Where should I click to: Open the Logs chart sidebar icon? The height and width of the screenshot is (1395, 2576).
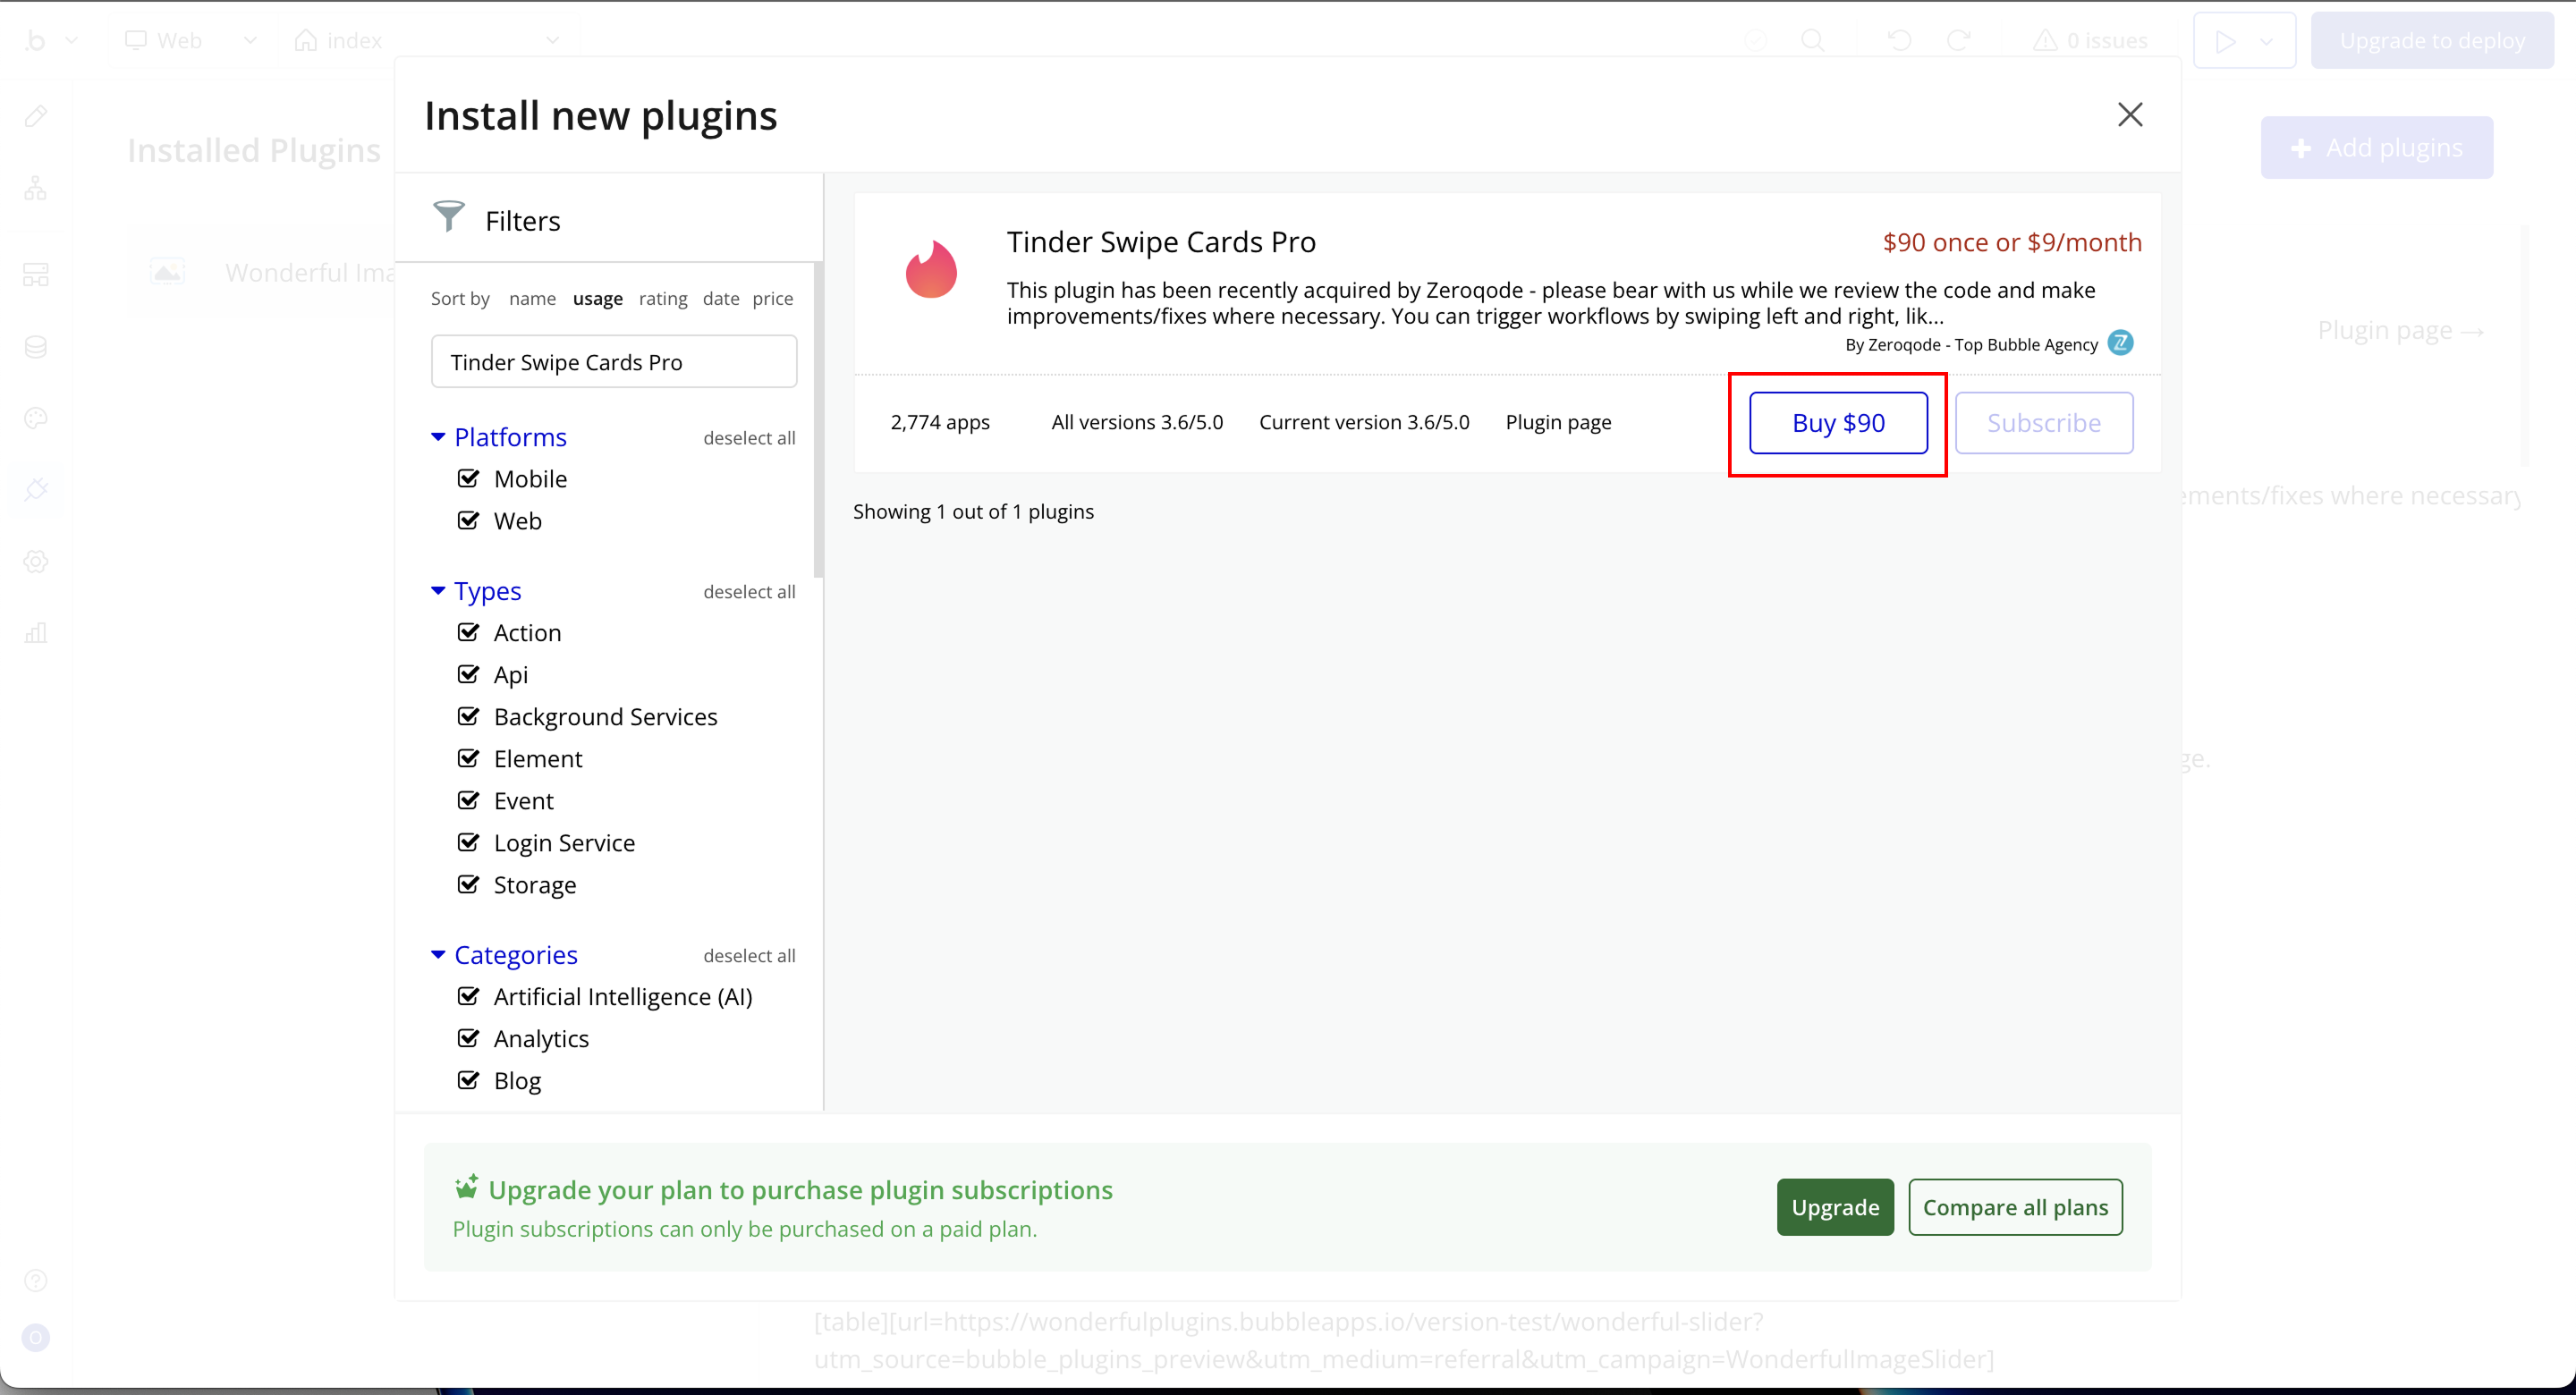36,633
